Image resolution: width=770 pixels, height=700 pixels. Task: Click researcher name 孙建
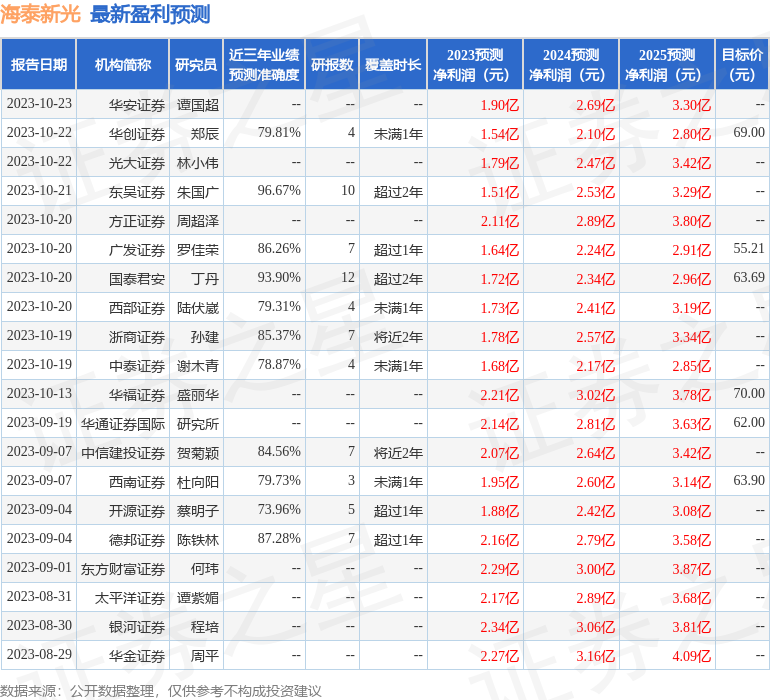coord(204,337)
